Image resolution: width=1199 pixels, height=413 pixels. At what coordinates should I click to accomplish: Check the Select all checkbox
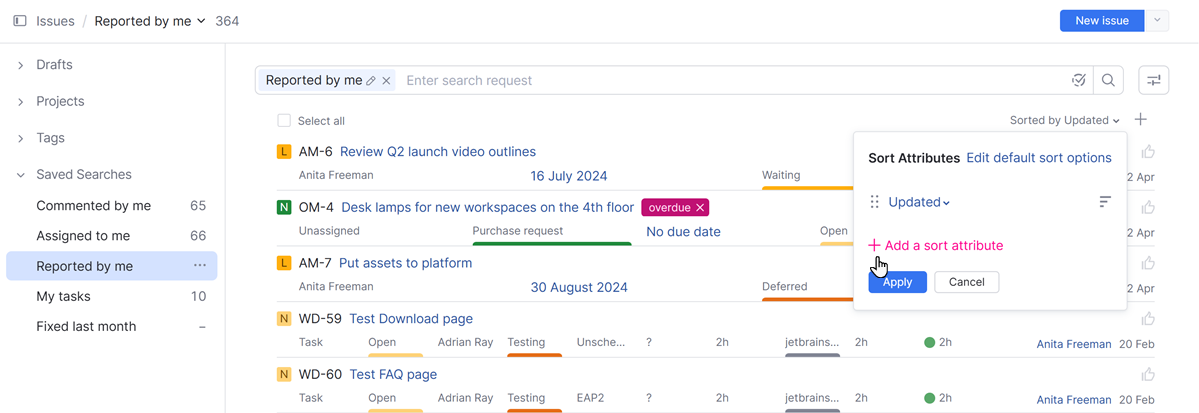[284, 121]
